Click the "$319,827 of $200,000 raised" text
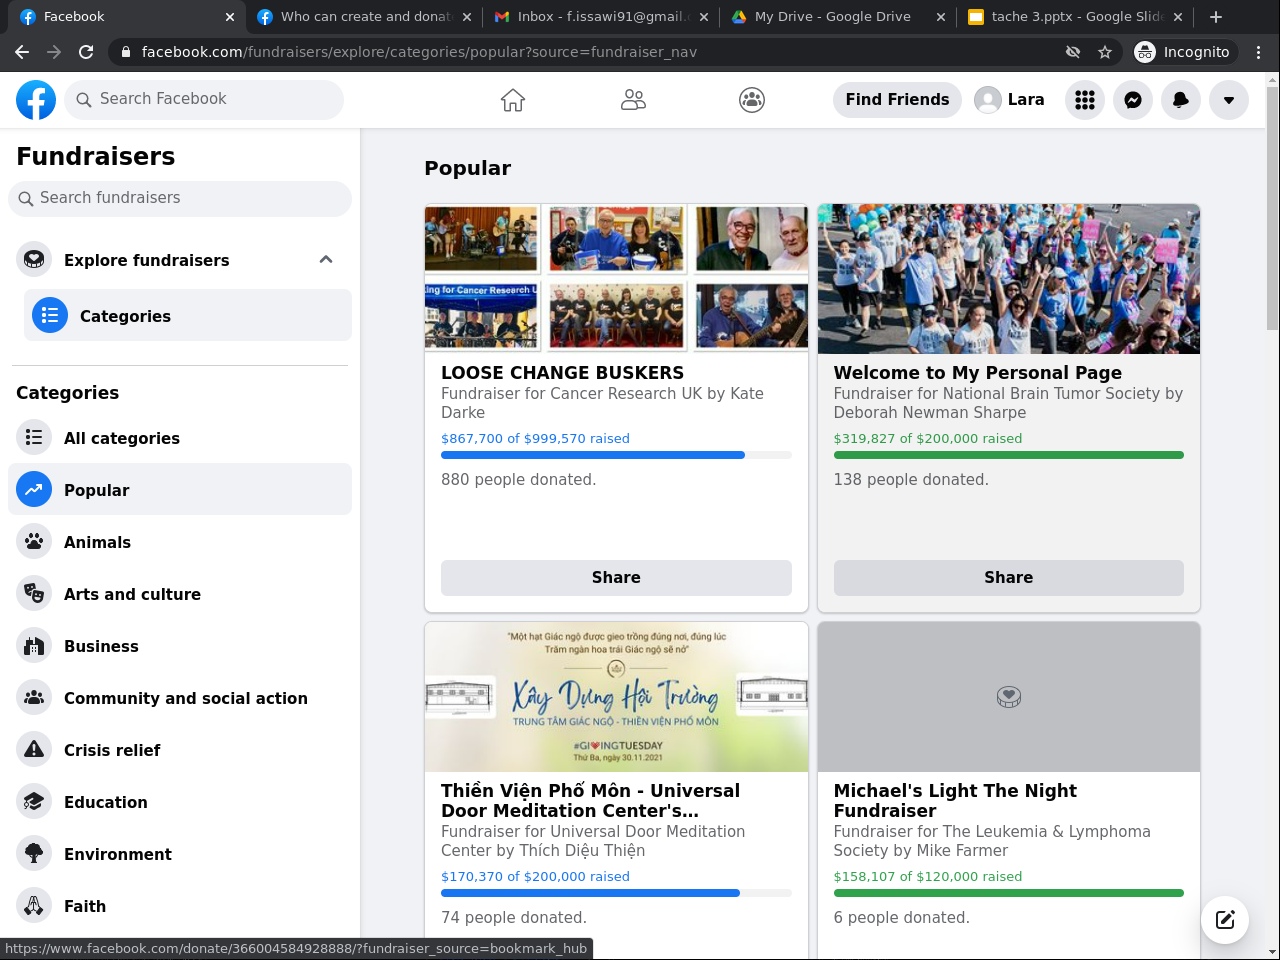 [x=928, y=439]
